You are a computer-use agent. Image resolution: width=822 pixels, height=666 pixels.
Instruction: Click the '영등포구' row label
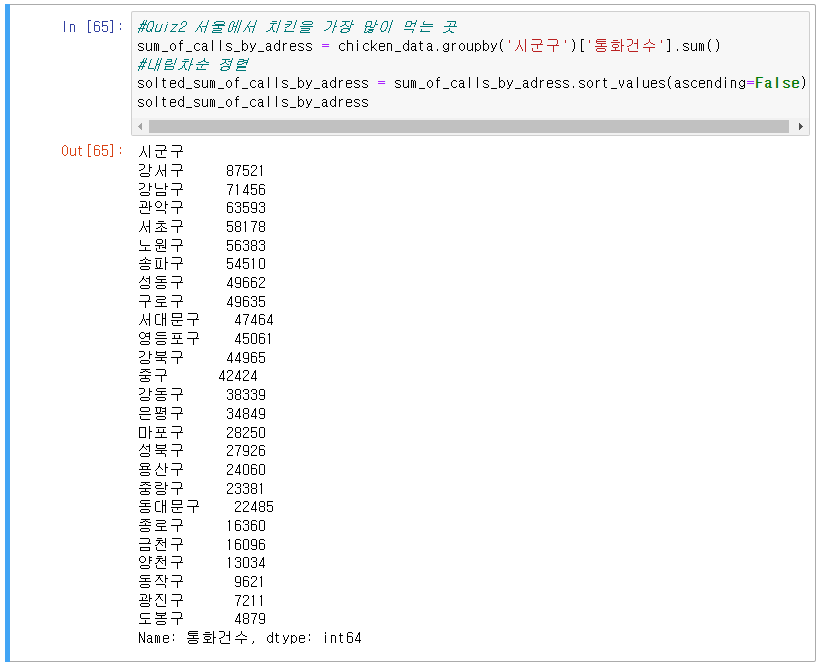[x=169, y=339]
